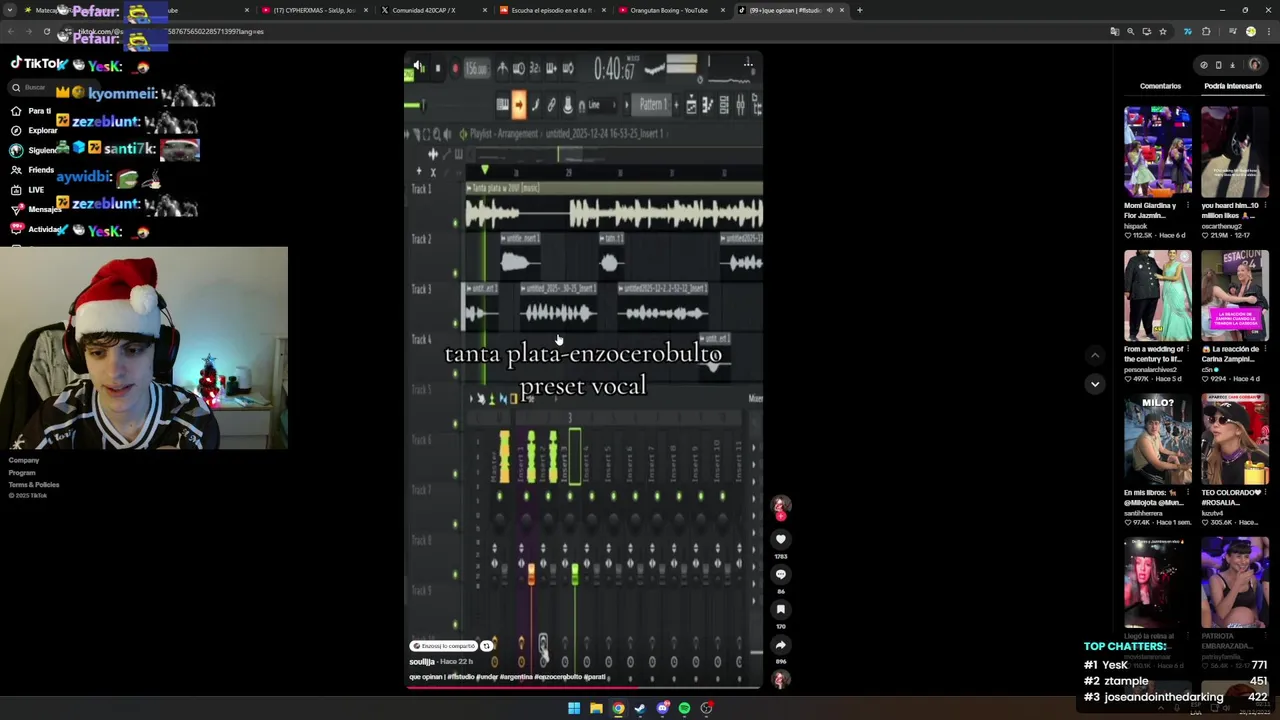Go to previous video with up arrow

point(1095,355)
